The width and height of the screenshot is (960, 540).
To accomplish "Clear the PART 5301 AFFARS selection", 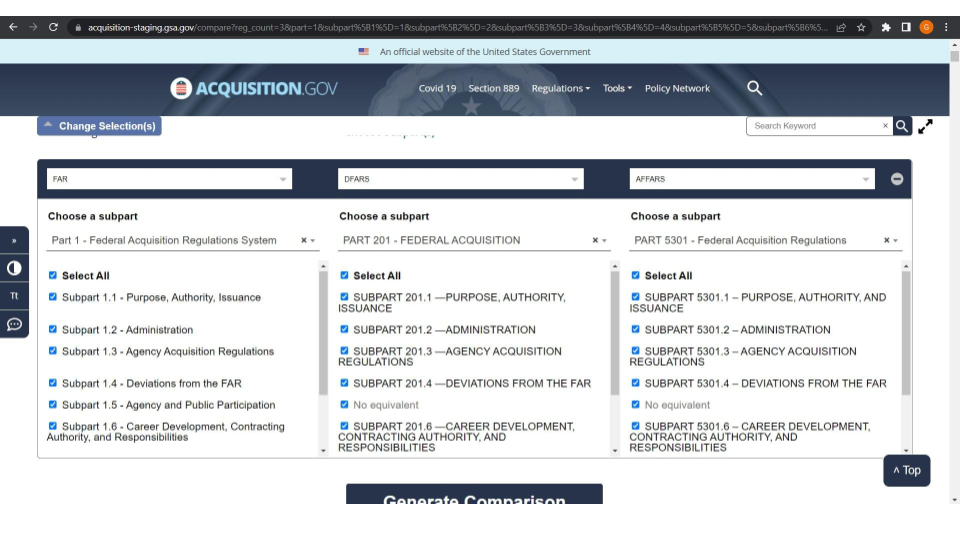I will [887, 241].
